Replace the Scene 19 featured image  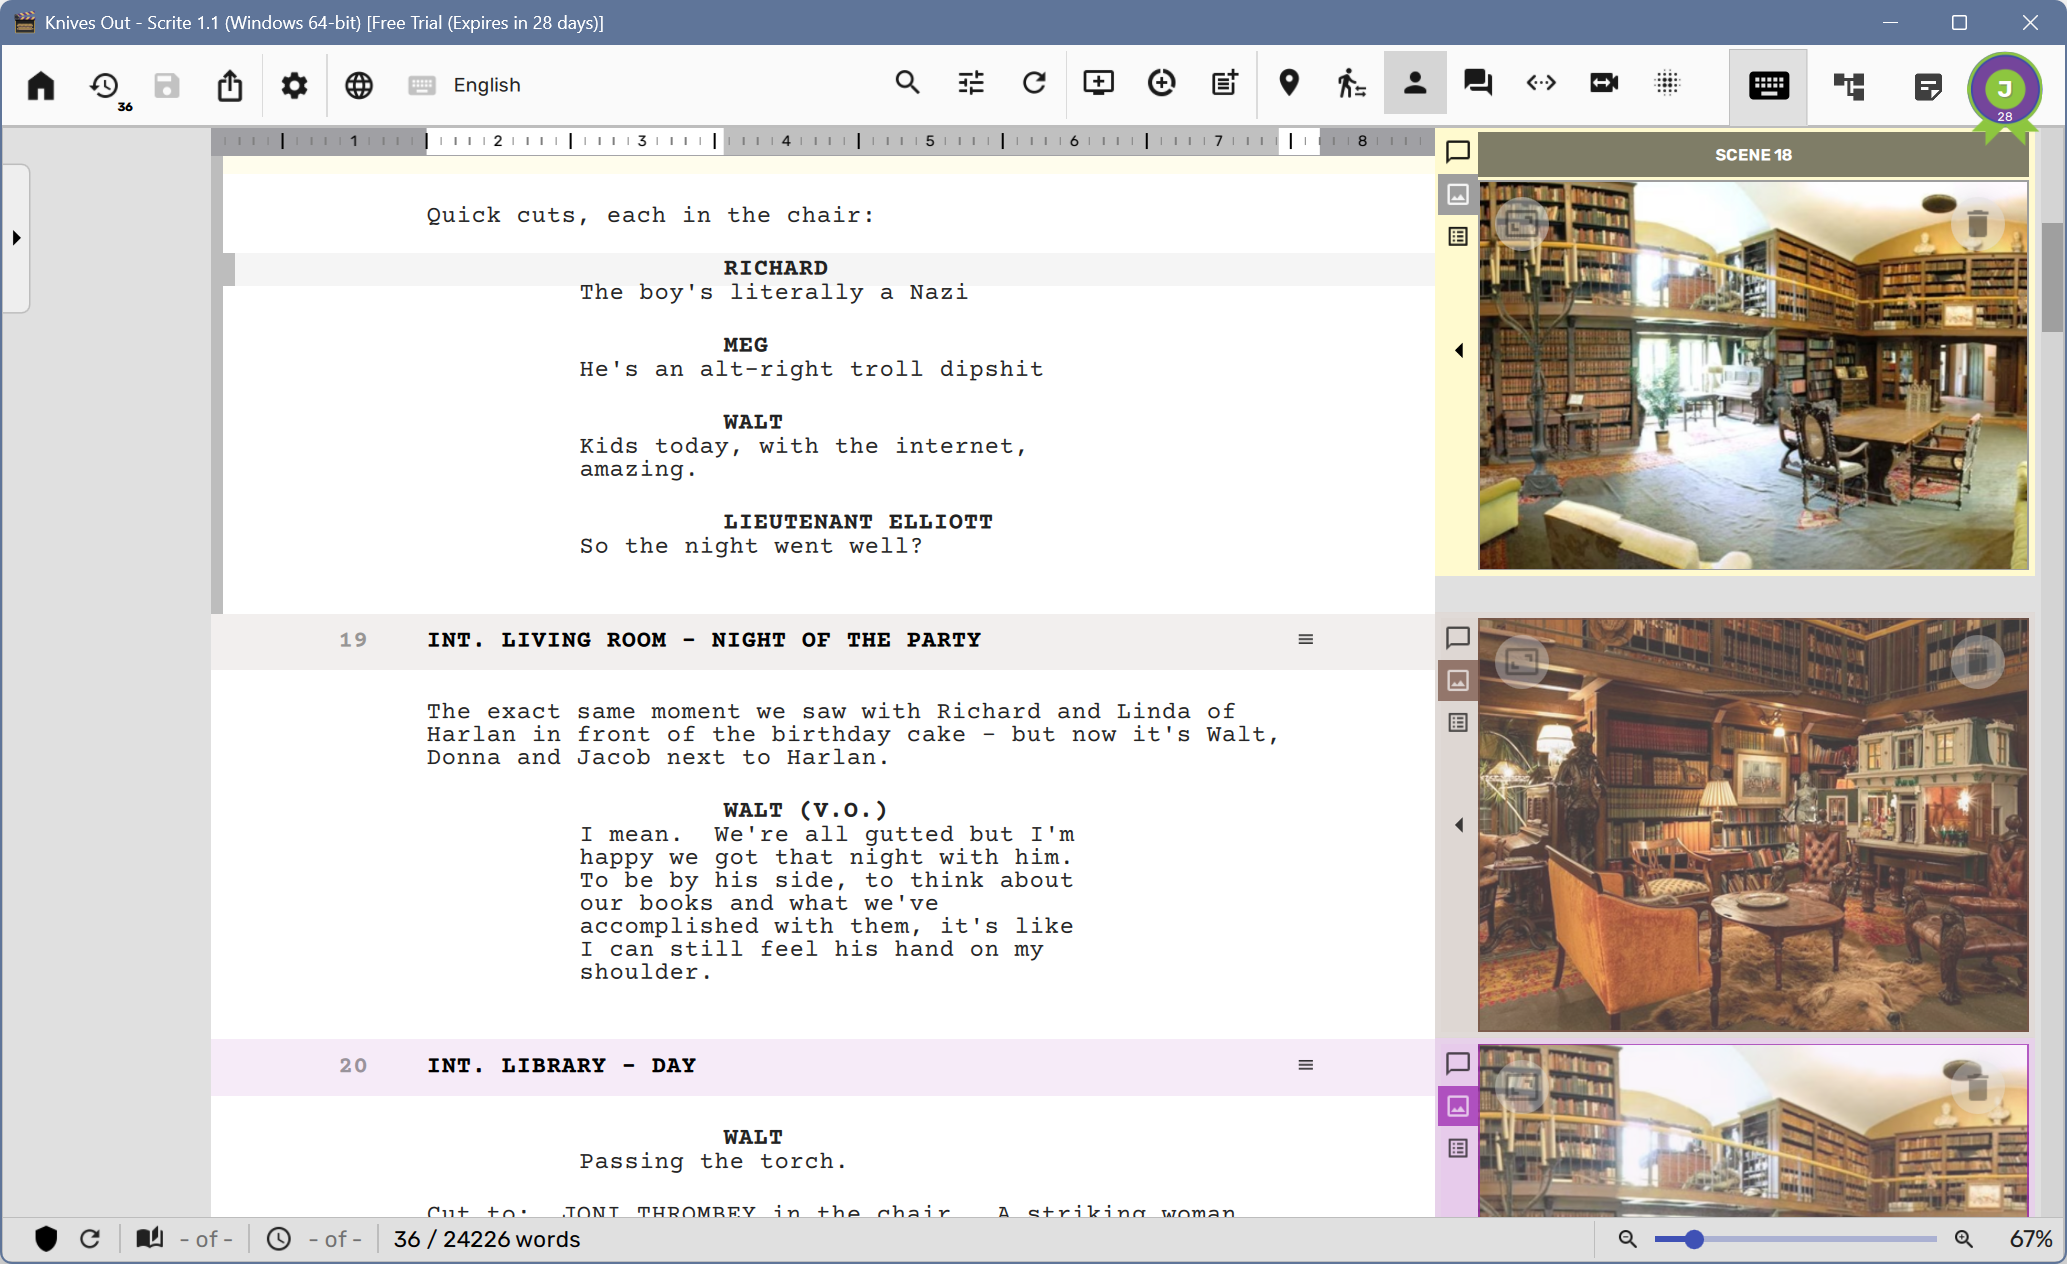(x=1522, y=661)
